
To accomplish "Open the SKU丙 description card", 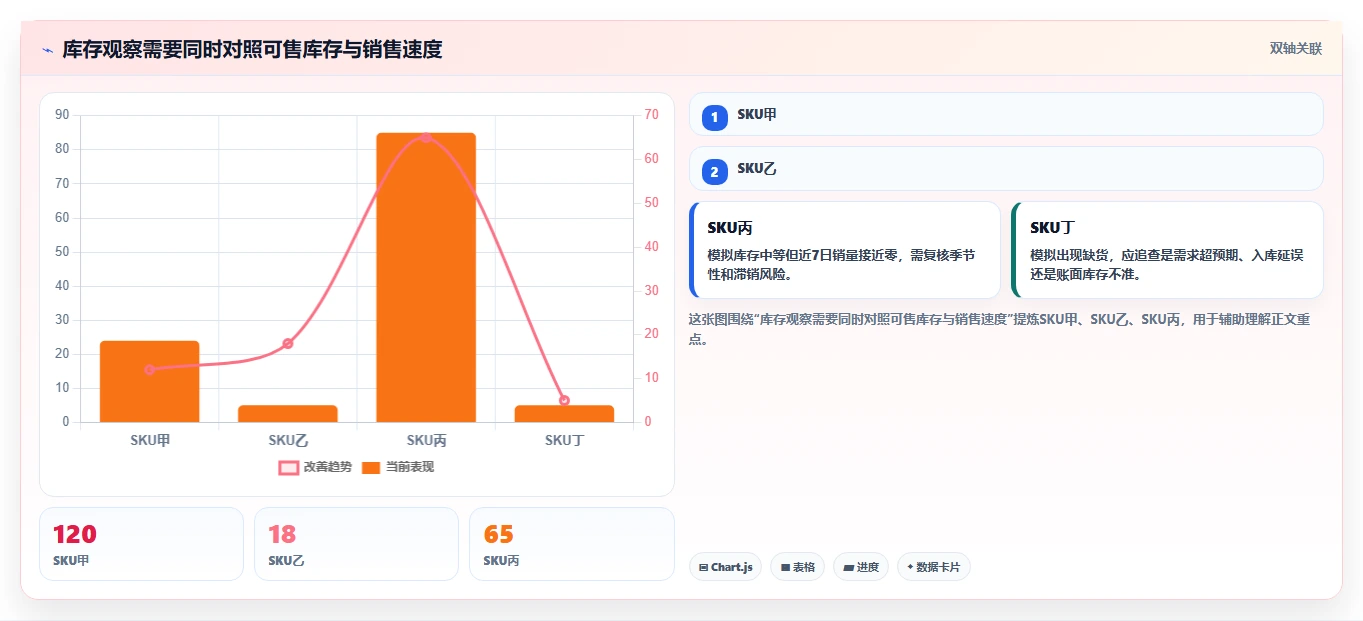I will [845, 250].
